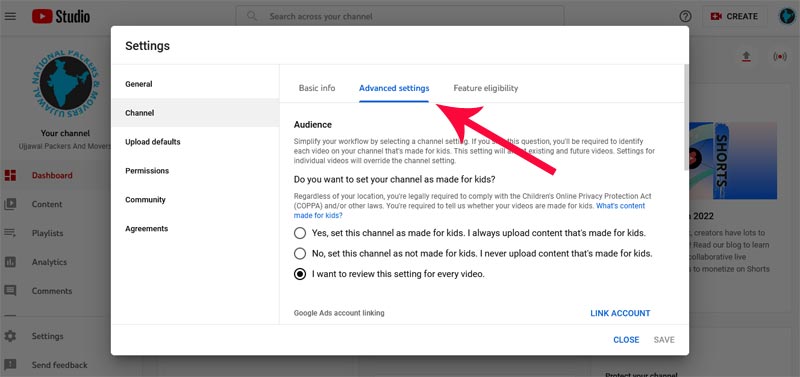
Task: Click the Analytics bar chart icon
Action: point(10,262)
